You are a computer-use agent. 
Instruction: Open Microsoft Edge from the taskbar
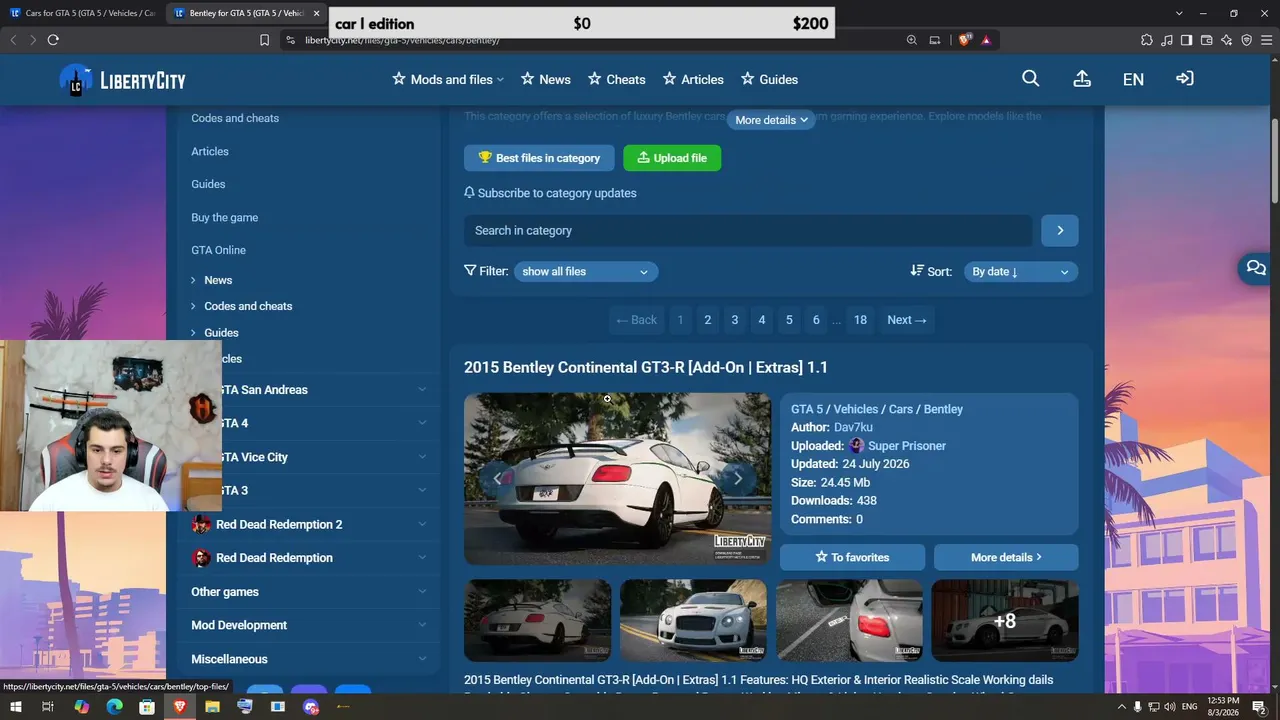pyautogui.click(x=114, y=707)
